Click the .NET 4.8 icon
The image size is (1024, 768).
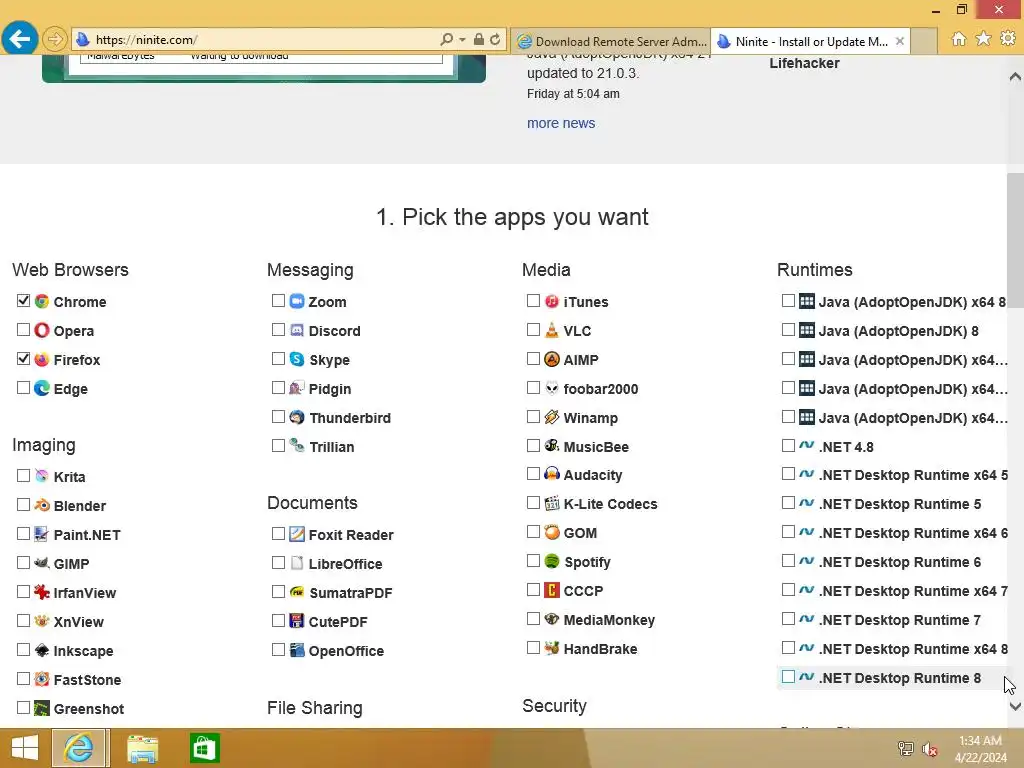(807, 446)
